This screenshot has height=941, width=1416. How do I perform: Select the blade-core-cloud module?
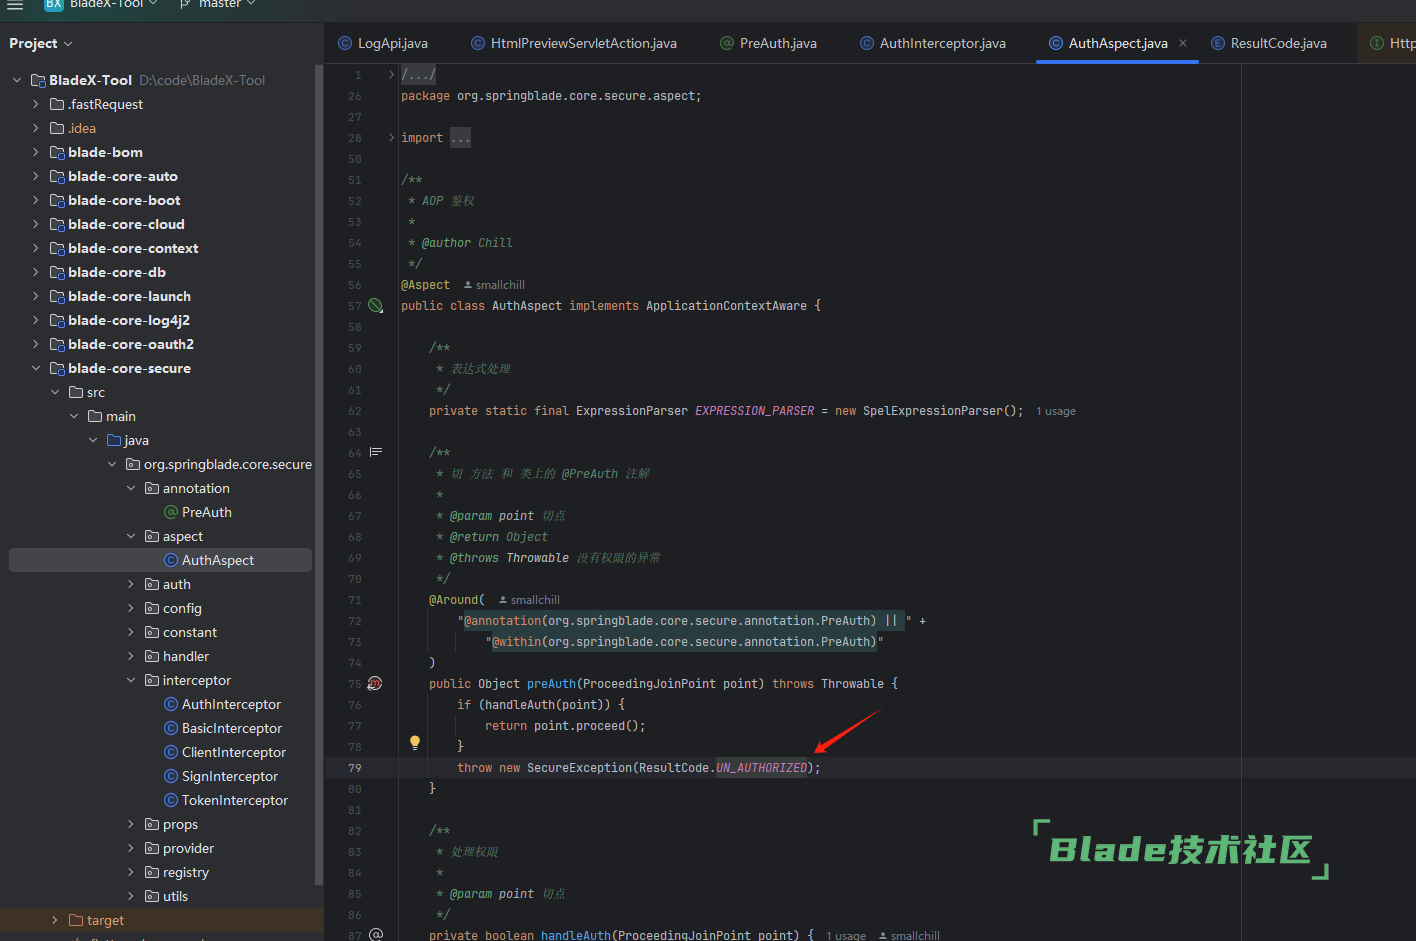pos(126,224)
